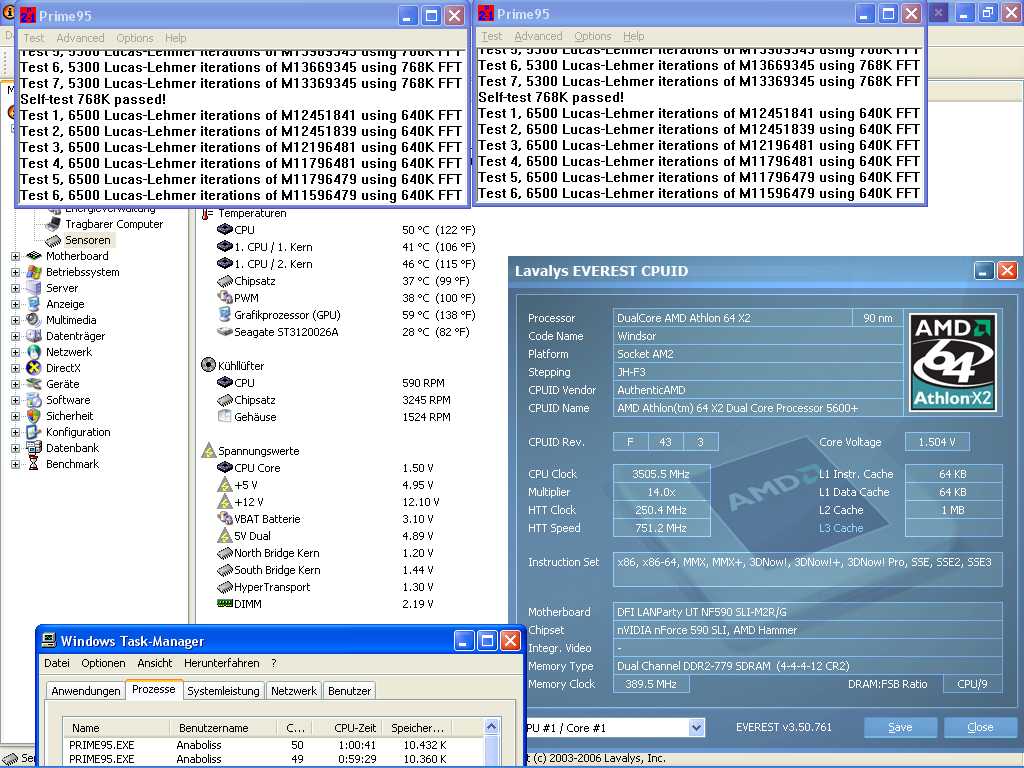Open Help menu in right Prime95 window

click(633, 36)
